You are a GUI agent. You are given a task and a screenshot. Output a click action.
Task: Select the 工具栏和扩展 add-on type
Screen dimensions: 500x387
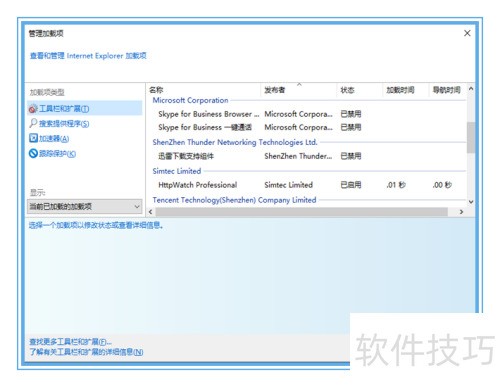coord(85,108)
